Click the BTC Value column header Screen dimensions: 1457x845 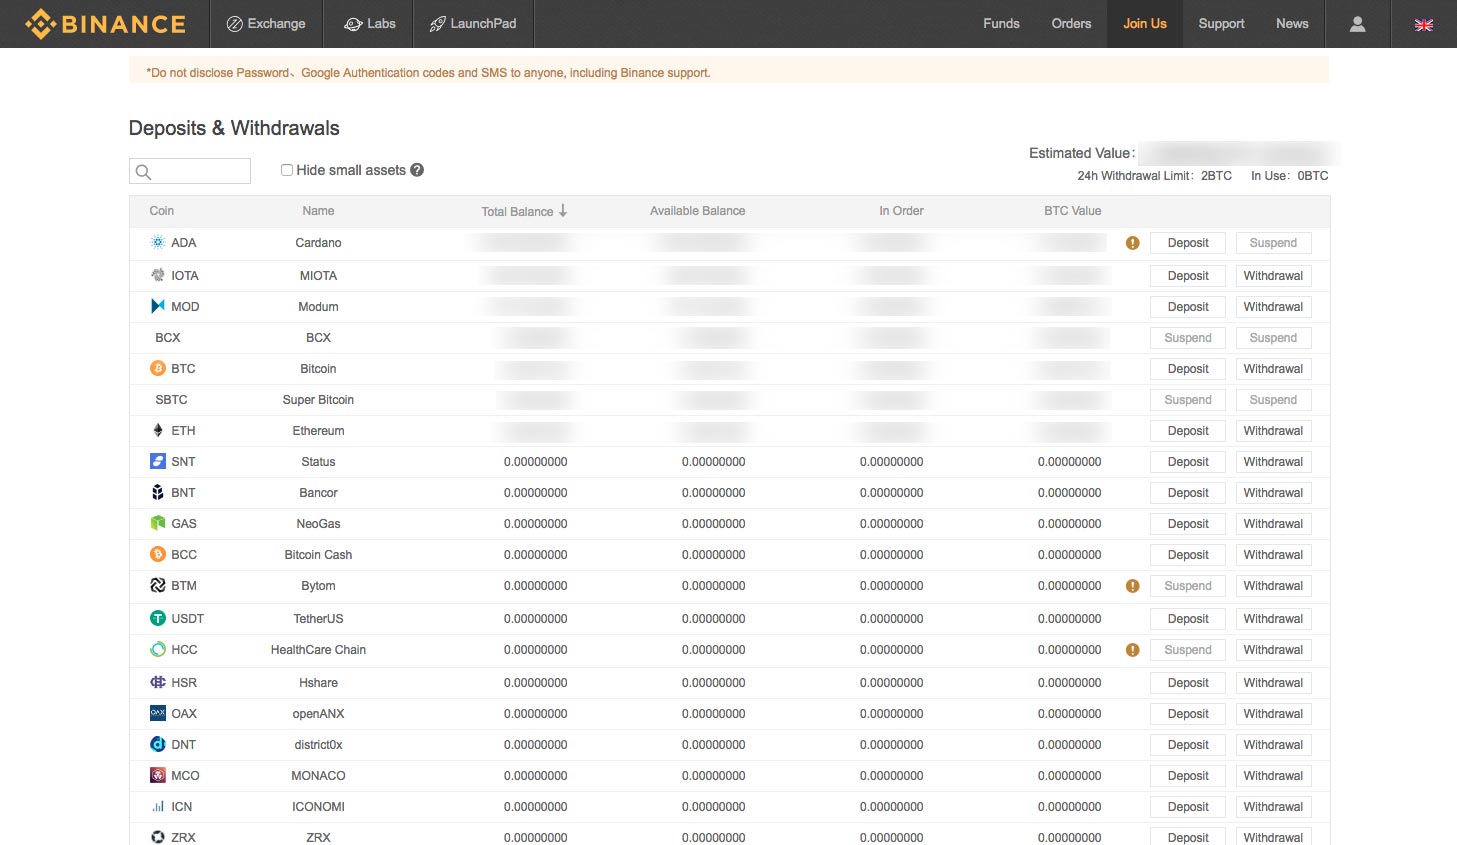coord(1072,211)
